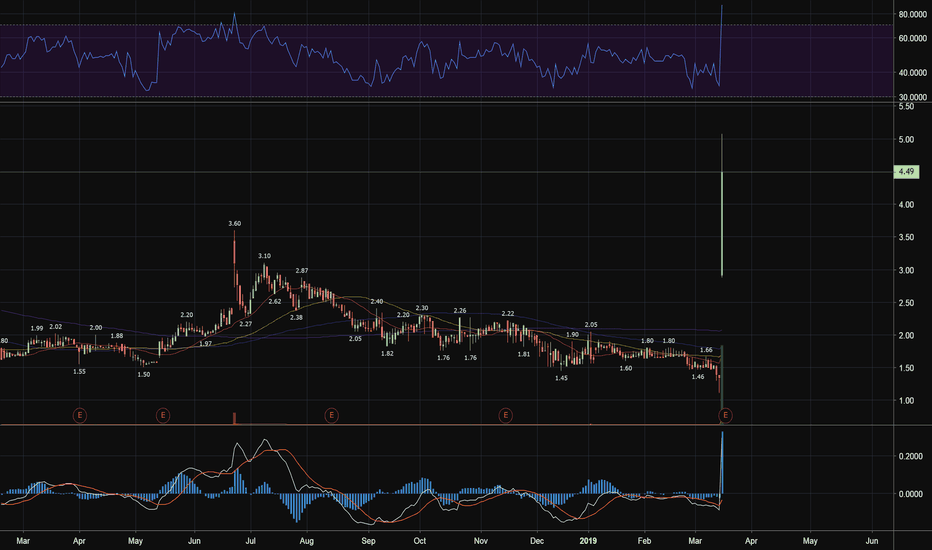Click the 1.97 price label
Viewport: 932px width, 550px height.
[x=206, y=344]
